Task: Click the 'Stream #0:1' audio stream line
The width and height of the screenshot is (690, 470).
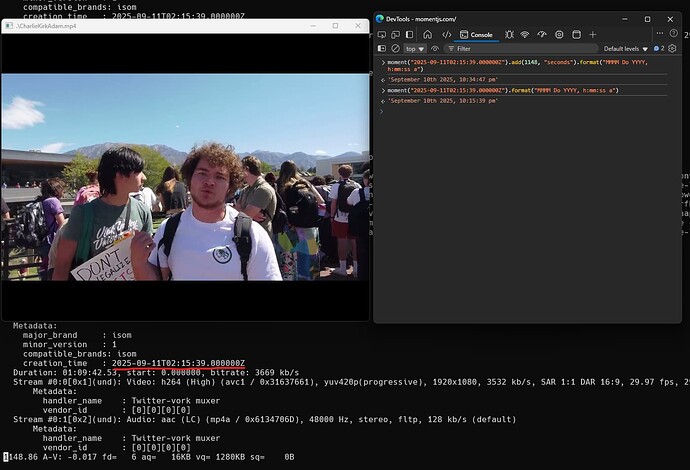Action: (264, 419)
